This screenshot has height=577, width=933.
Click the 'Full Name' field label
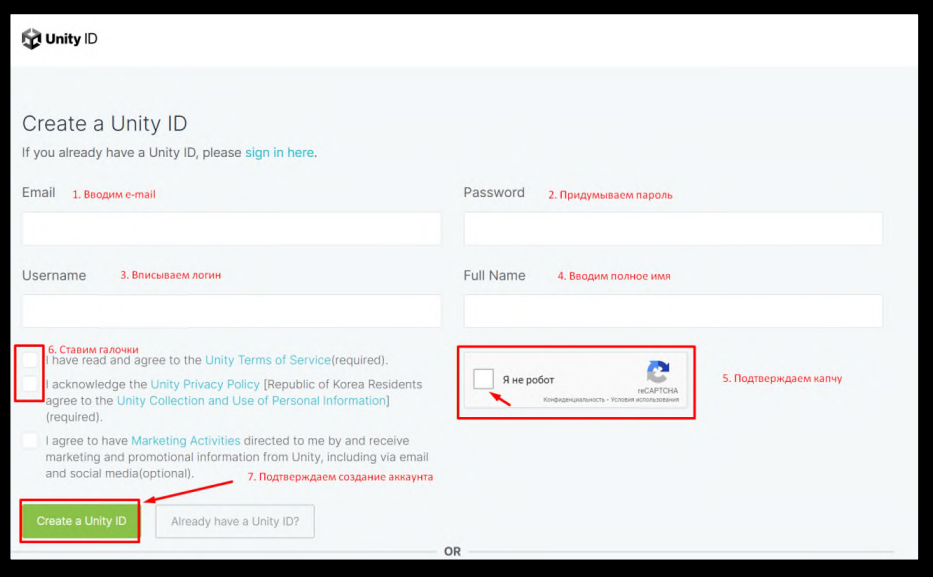494,275
